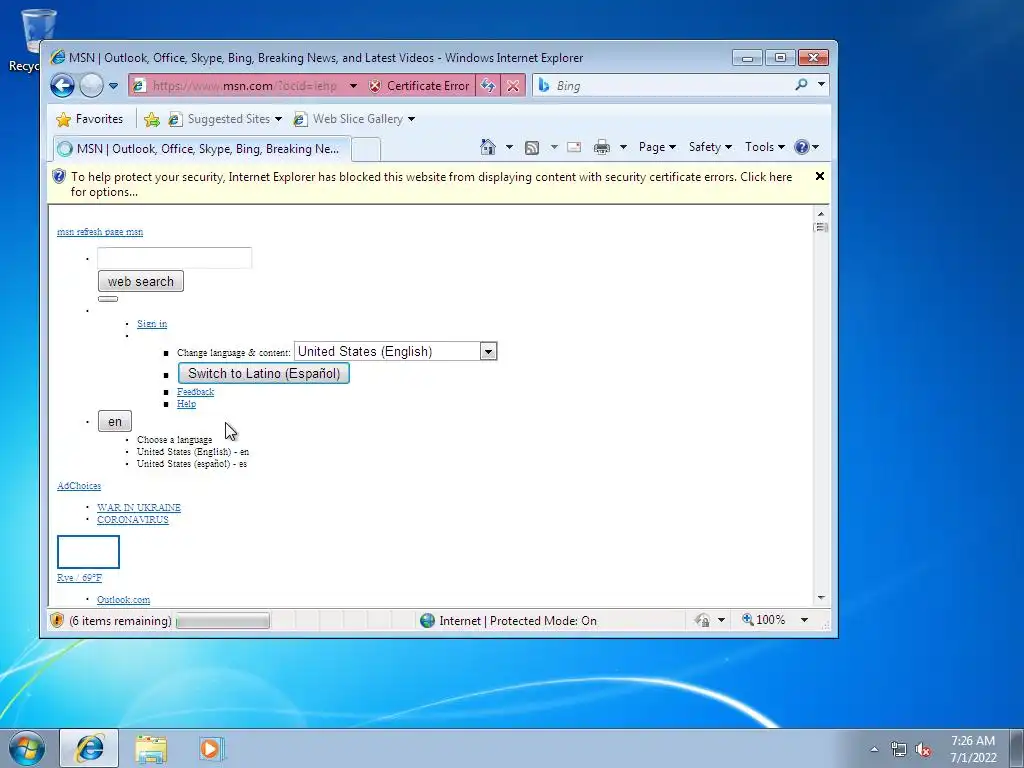Click the AdChoices link
Image resolution: width=1024 pixels, height=768 pixels.
[x=79, y=486]
